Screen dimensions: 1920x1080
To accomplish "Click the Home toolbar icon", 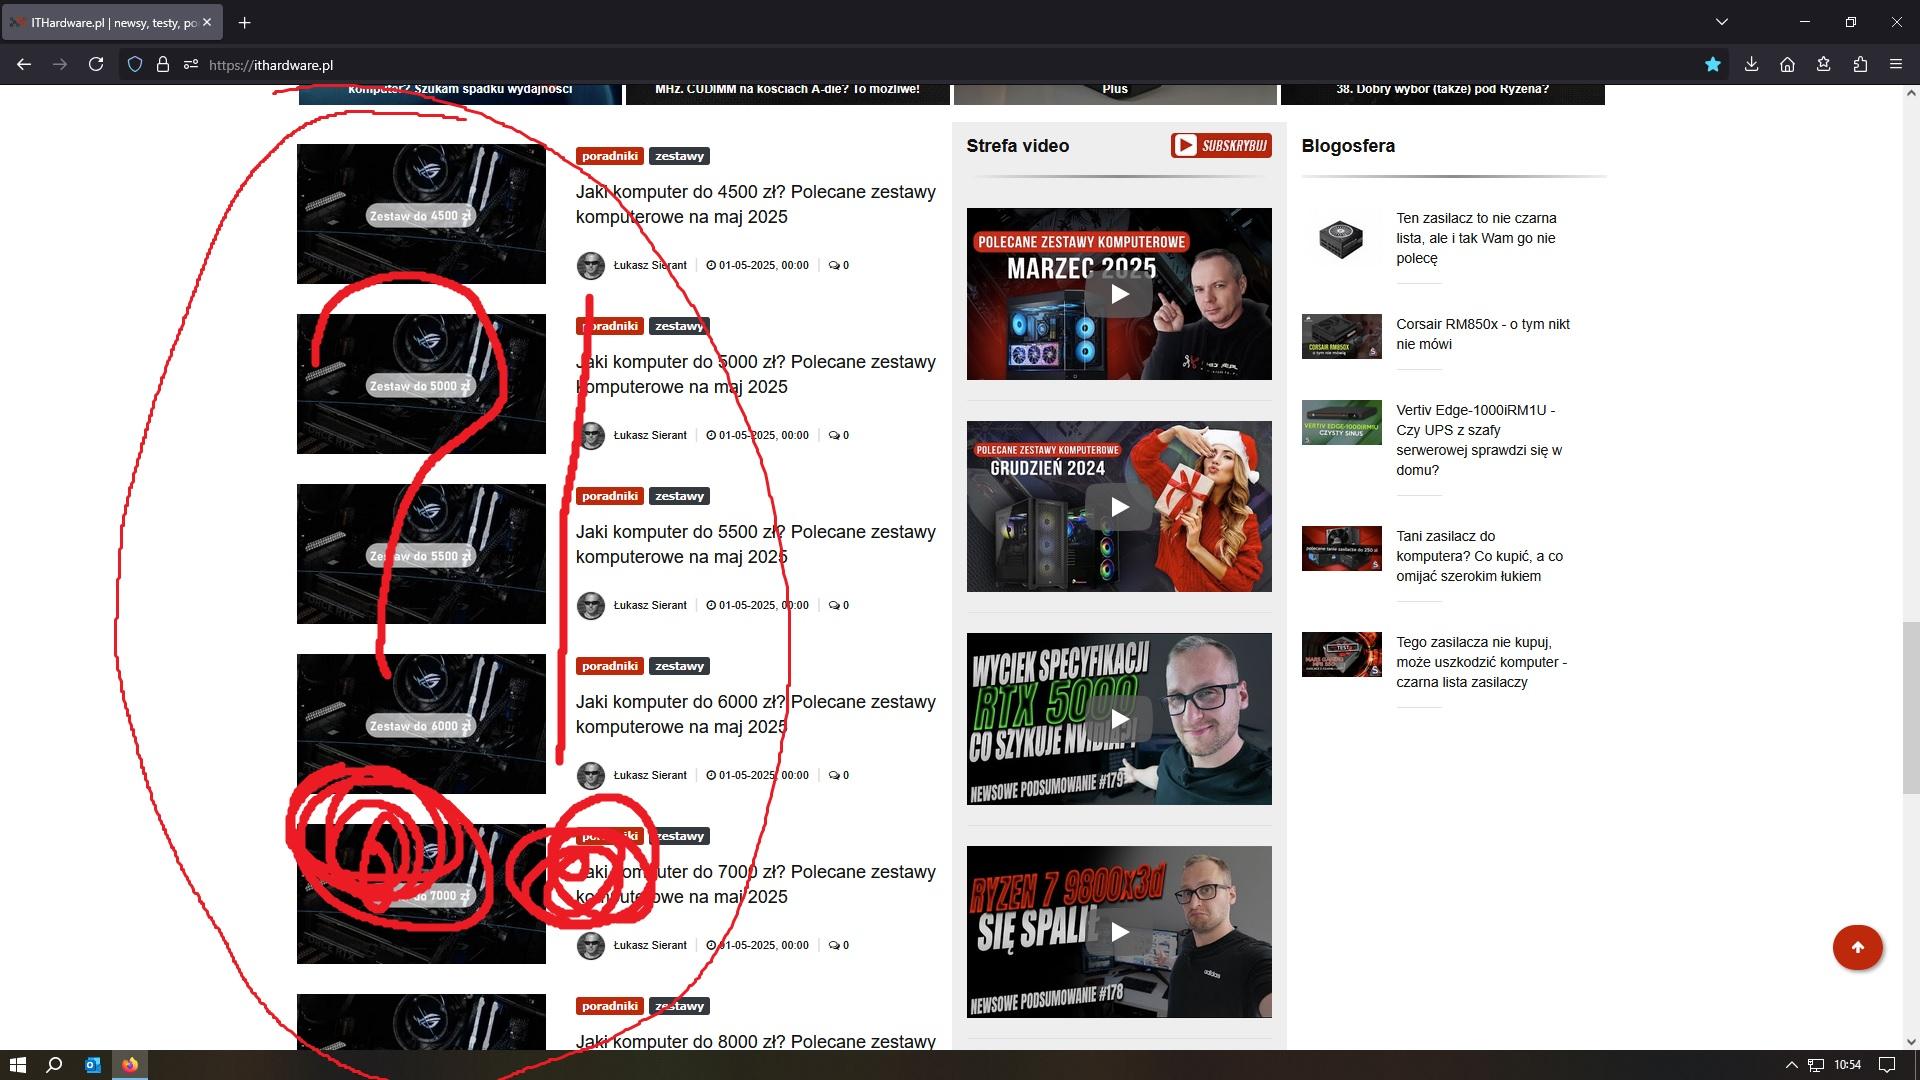I will pyautogui.click(x=1787, y=65).
